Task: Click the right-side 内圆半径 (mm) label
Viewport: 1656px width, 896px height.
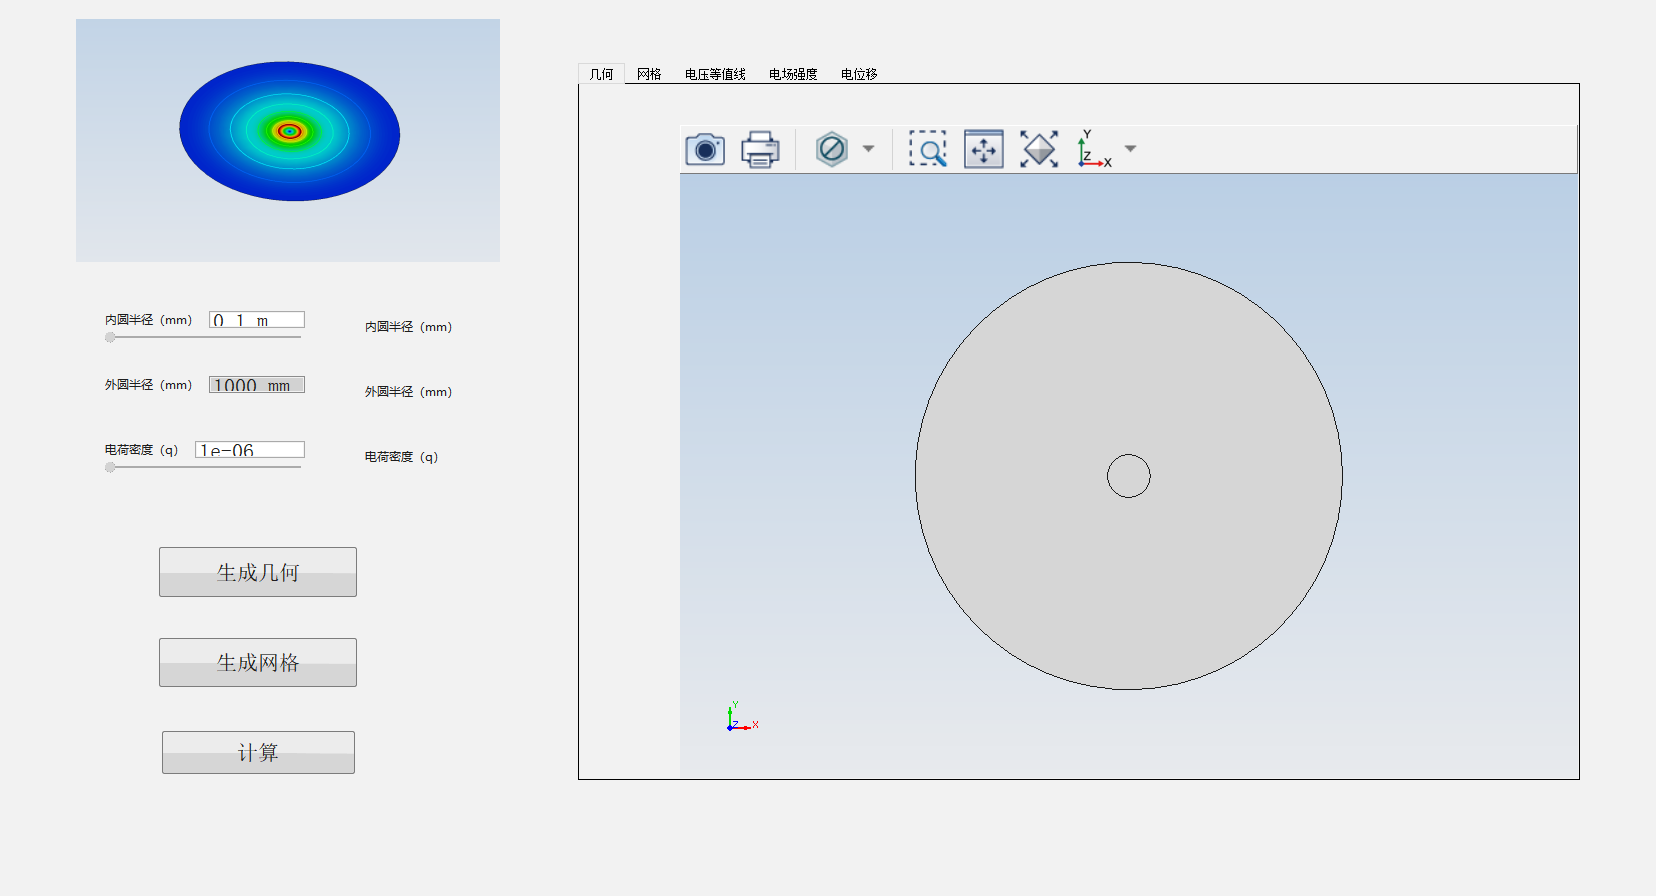Action: click(x=408, y=327)
